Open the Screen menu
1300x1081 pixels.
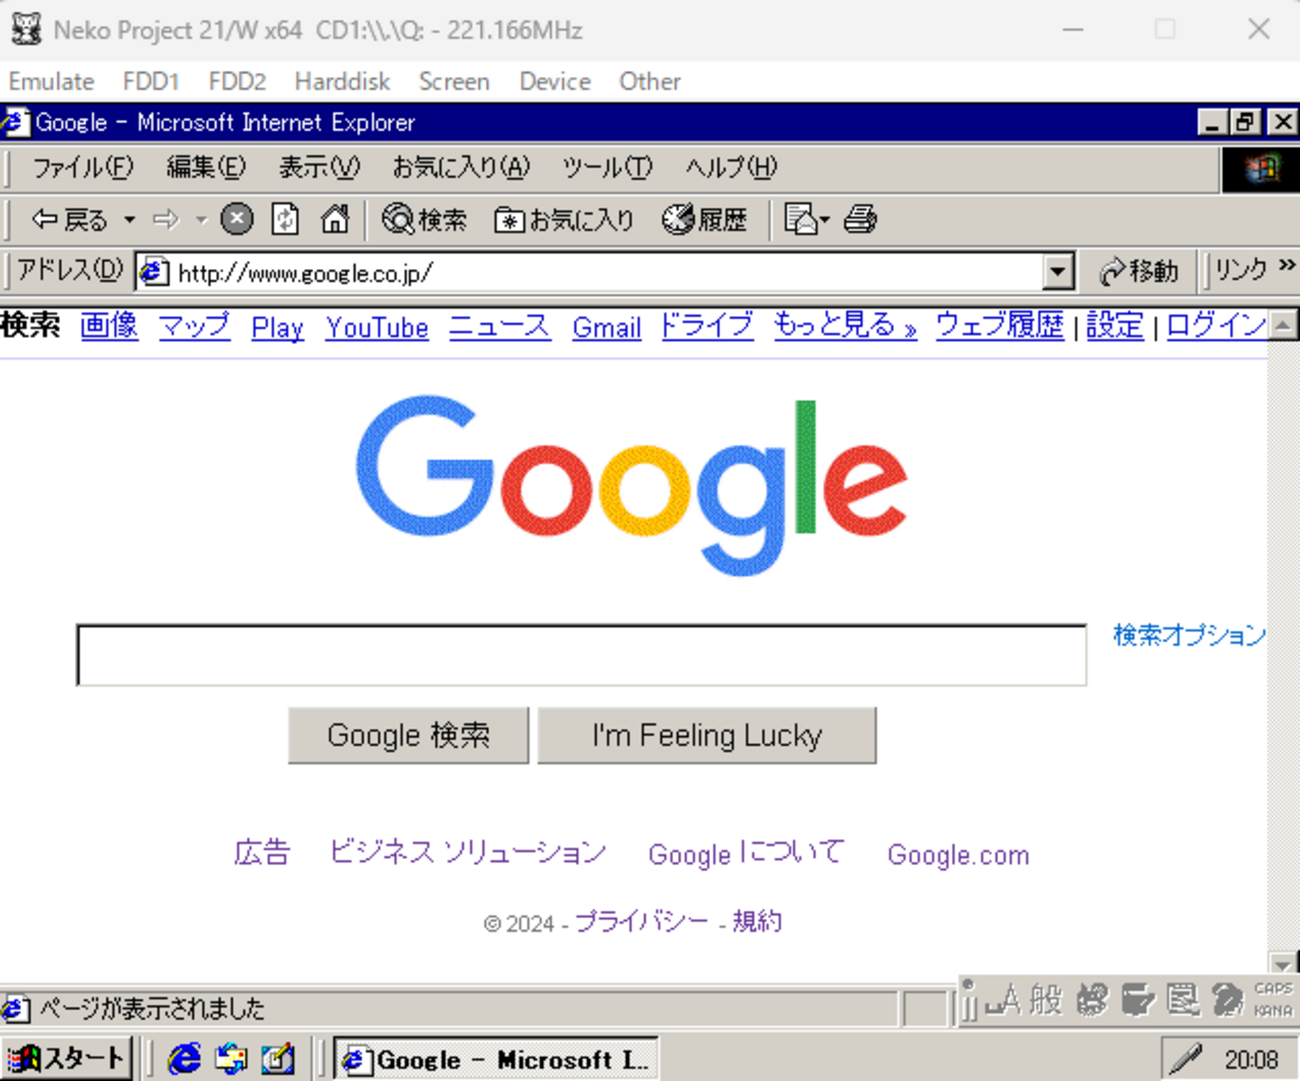click(x=454, y=81)
